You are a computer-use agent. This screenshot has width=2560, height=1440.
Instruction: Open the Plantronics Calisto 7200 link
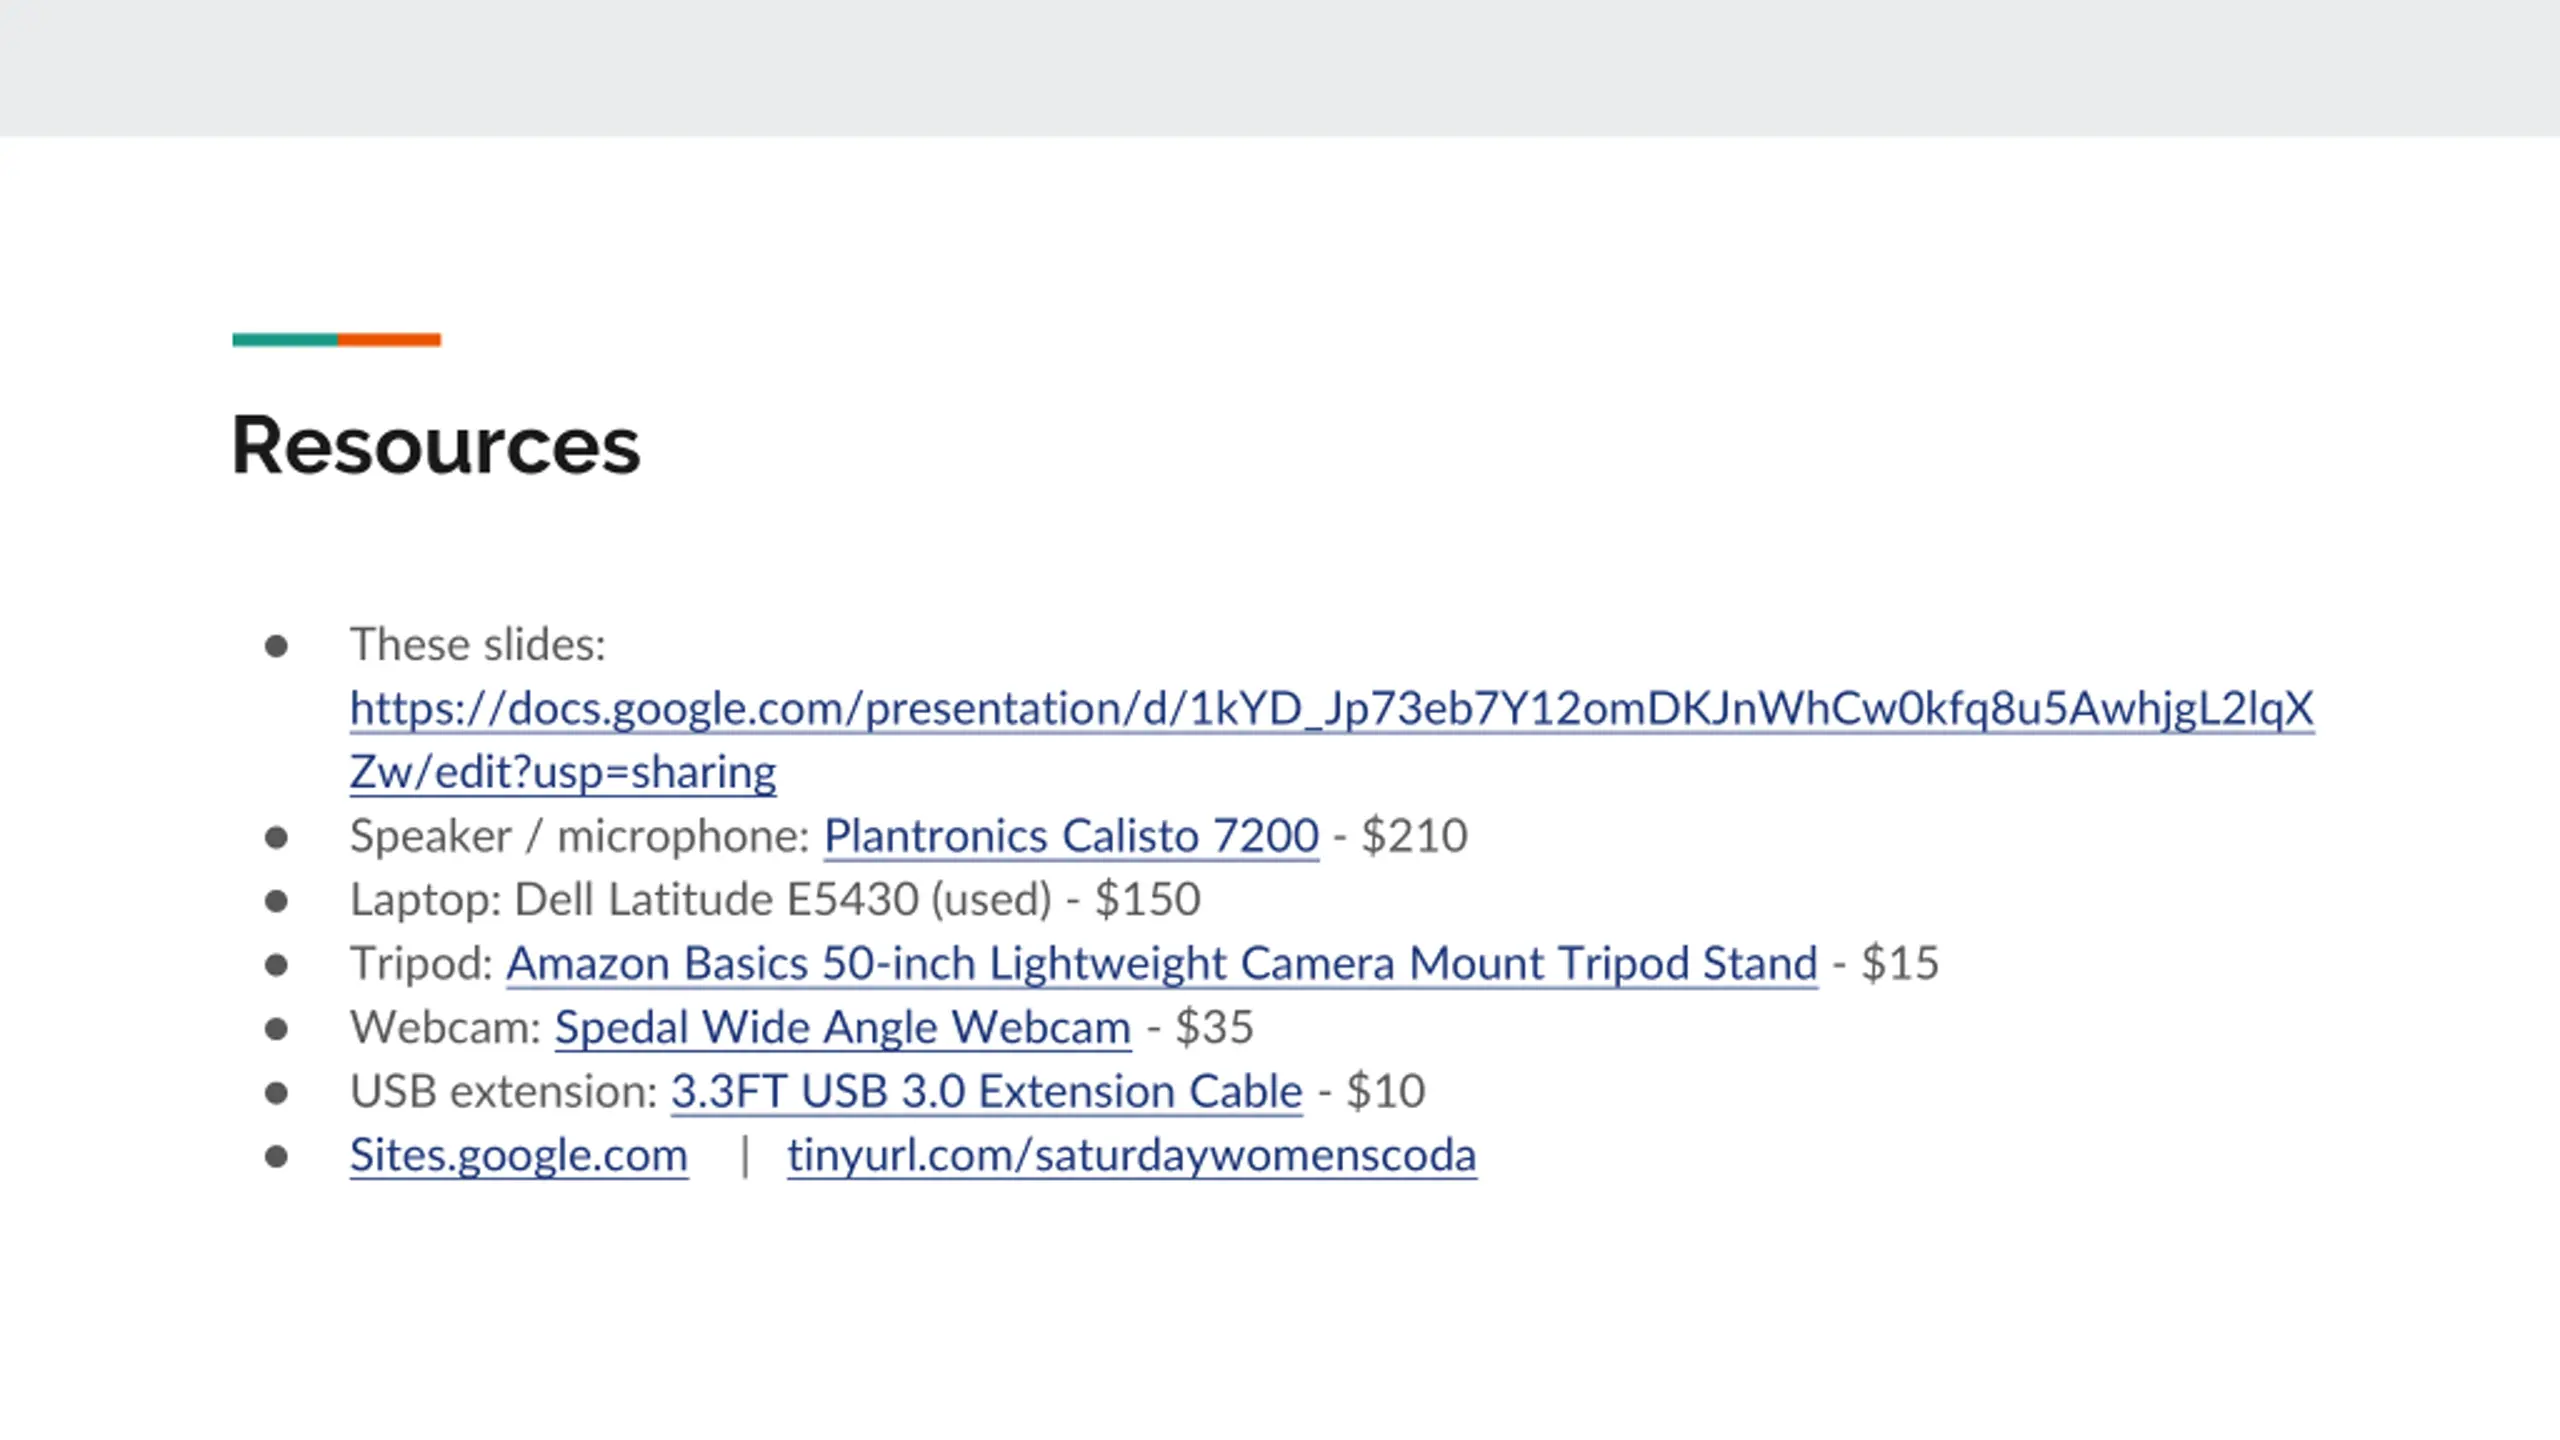[x=1071, y=836]
